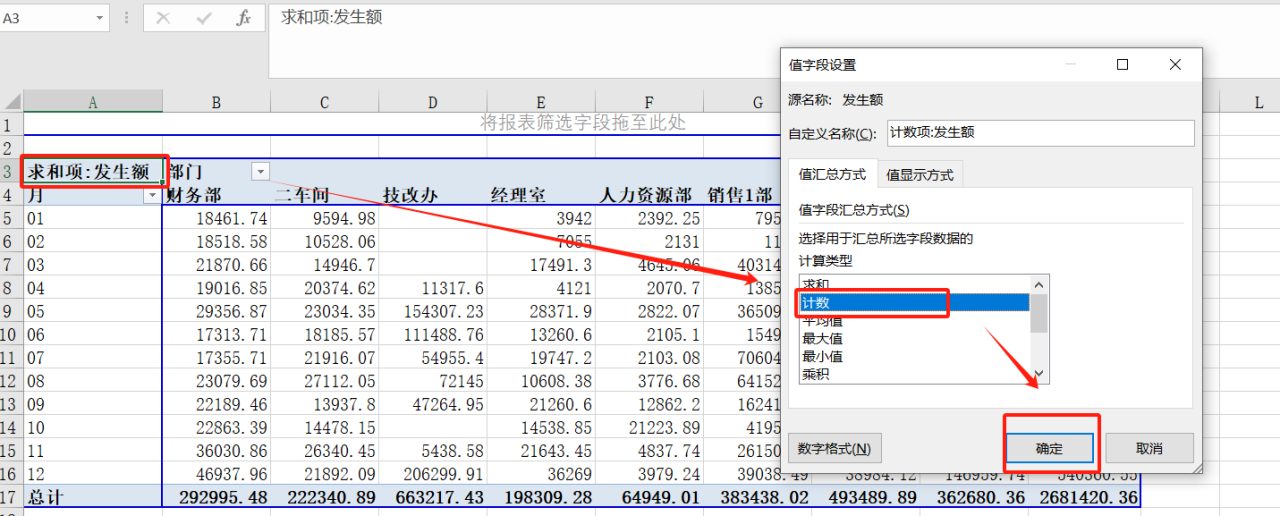Select 最大值 in the calculation type list

[x=915, y=338]
